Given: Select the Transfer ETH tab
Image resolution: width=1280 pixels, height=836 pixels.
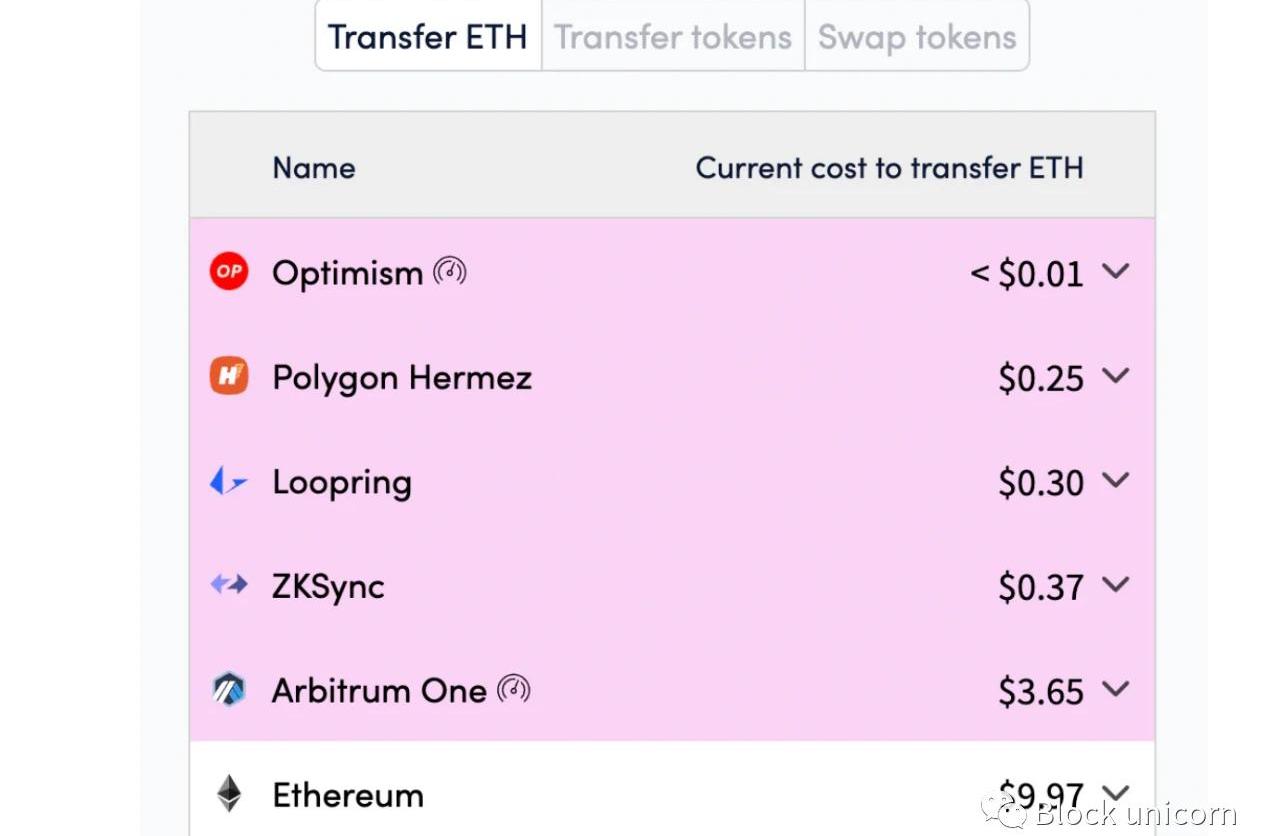Looking at the screenshot, I should tap(428, 37).
